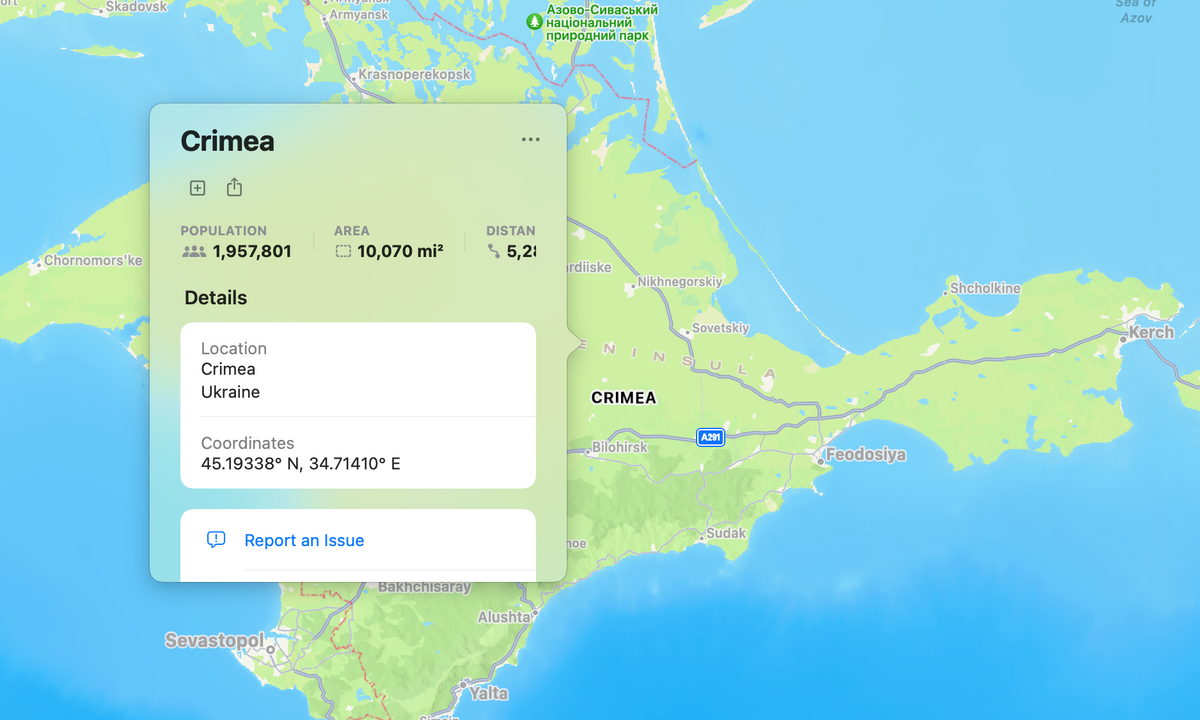The height and width of the screenshot is (720, 1200).
Task: Click the Yalta city label
Action: click(x=489, y=693)
